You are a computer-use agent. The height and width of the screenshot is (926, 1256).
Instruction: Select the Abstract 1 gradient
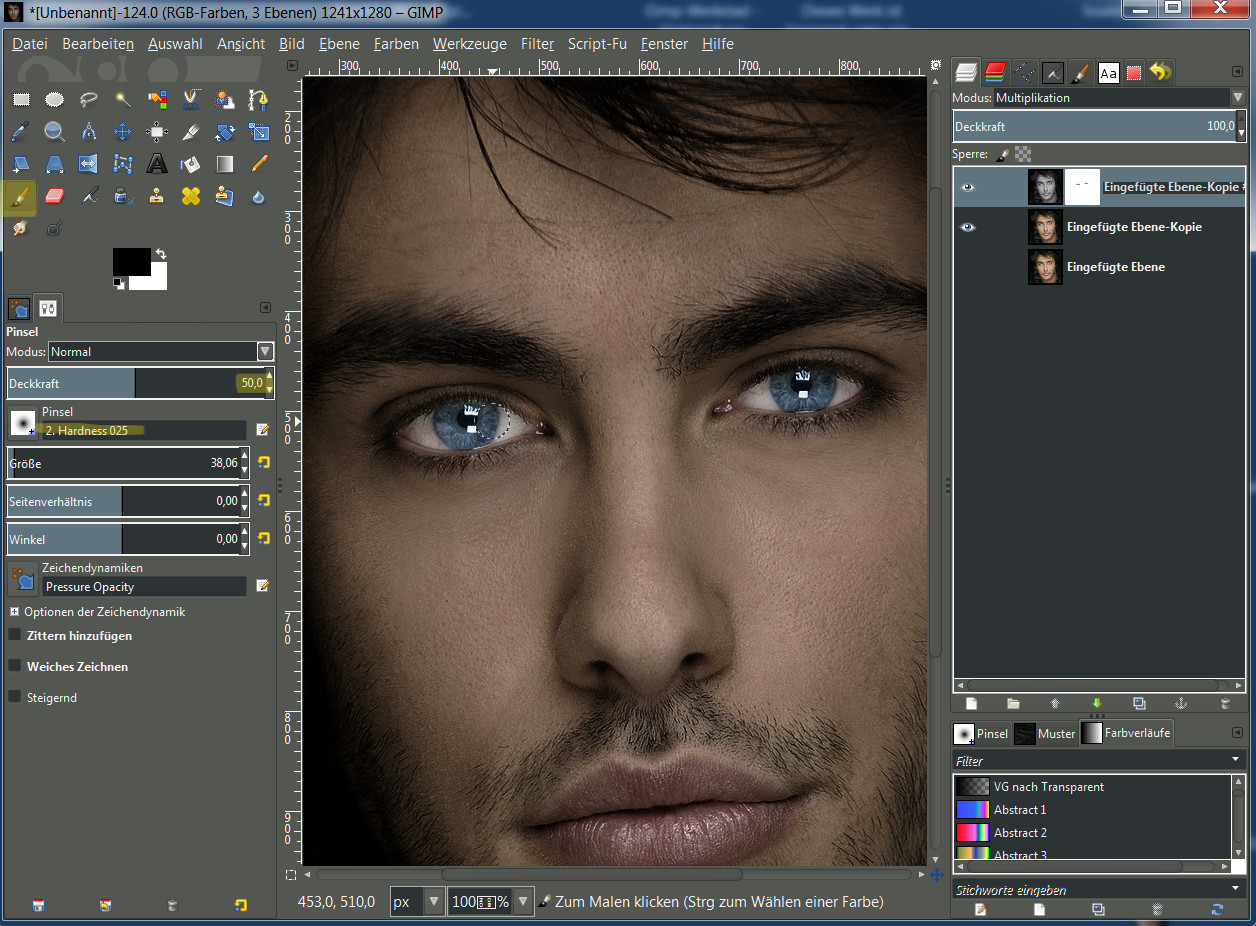tap(1019, 810)
